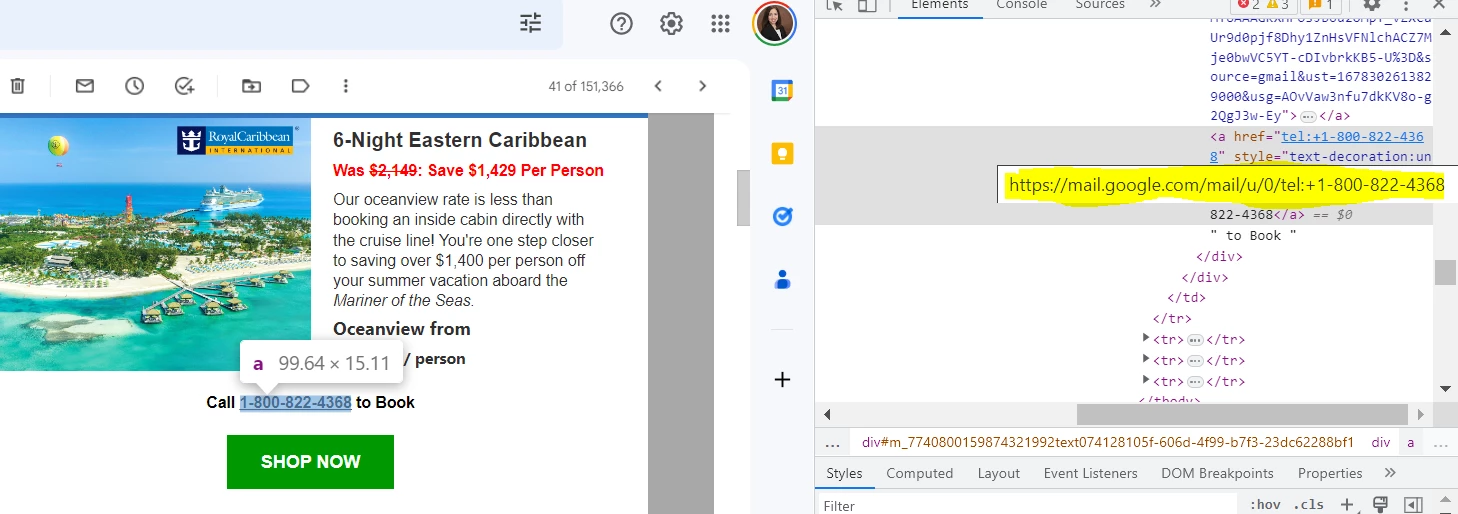The height and width of the screenshot is (514, 1458).
Task: Expand collapsed ellipsis before closing a tag
Action: tap(1308, 118)
